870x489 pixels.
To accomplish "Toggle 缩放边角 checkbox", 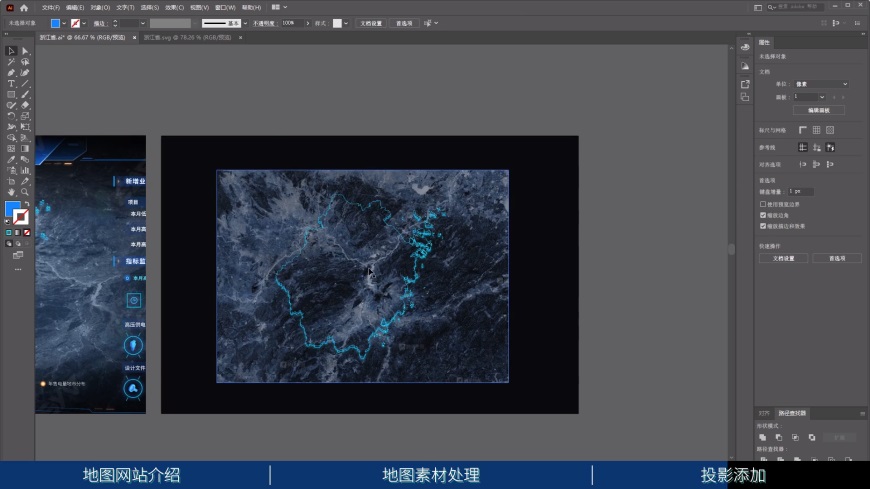I will pos(763,215).
